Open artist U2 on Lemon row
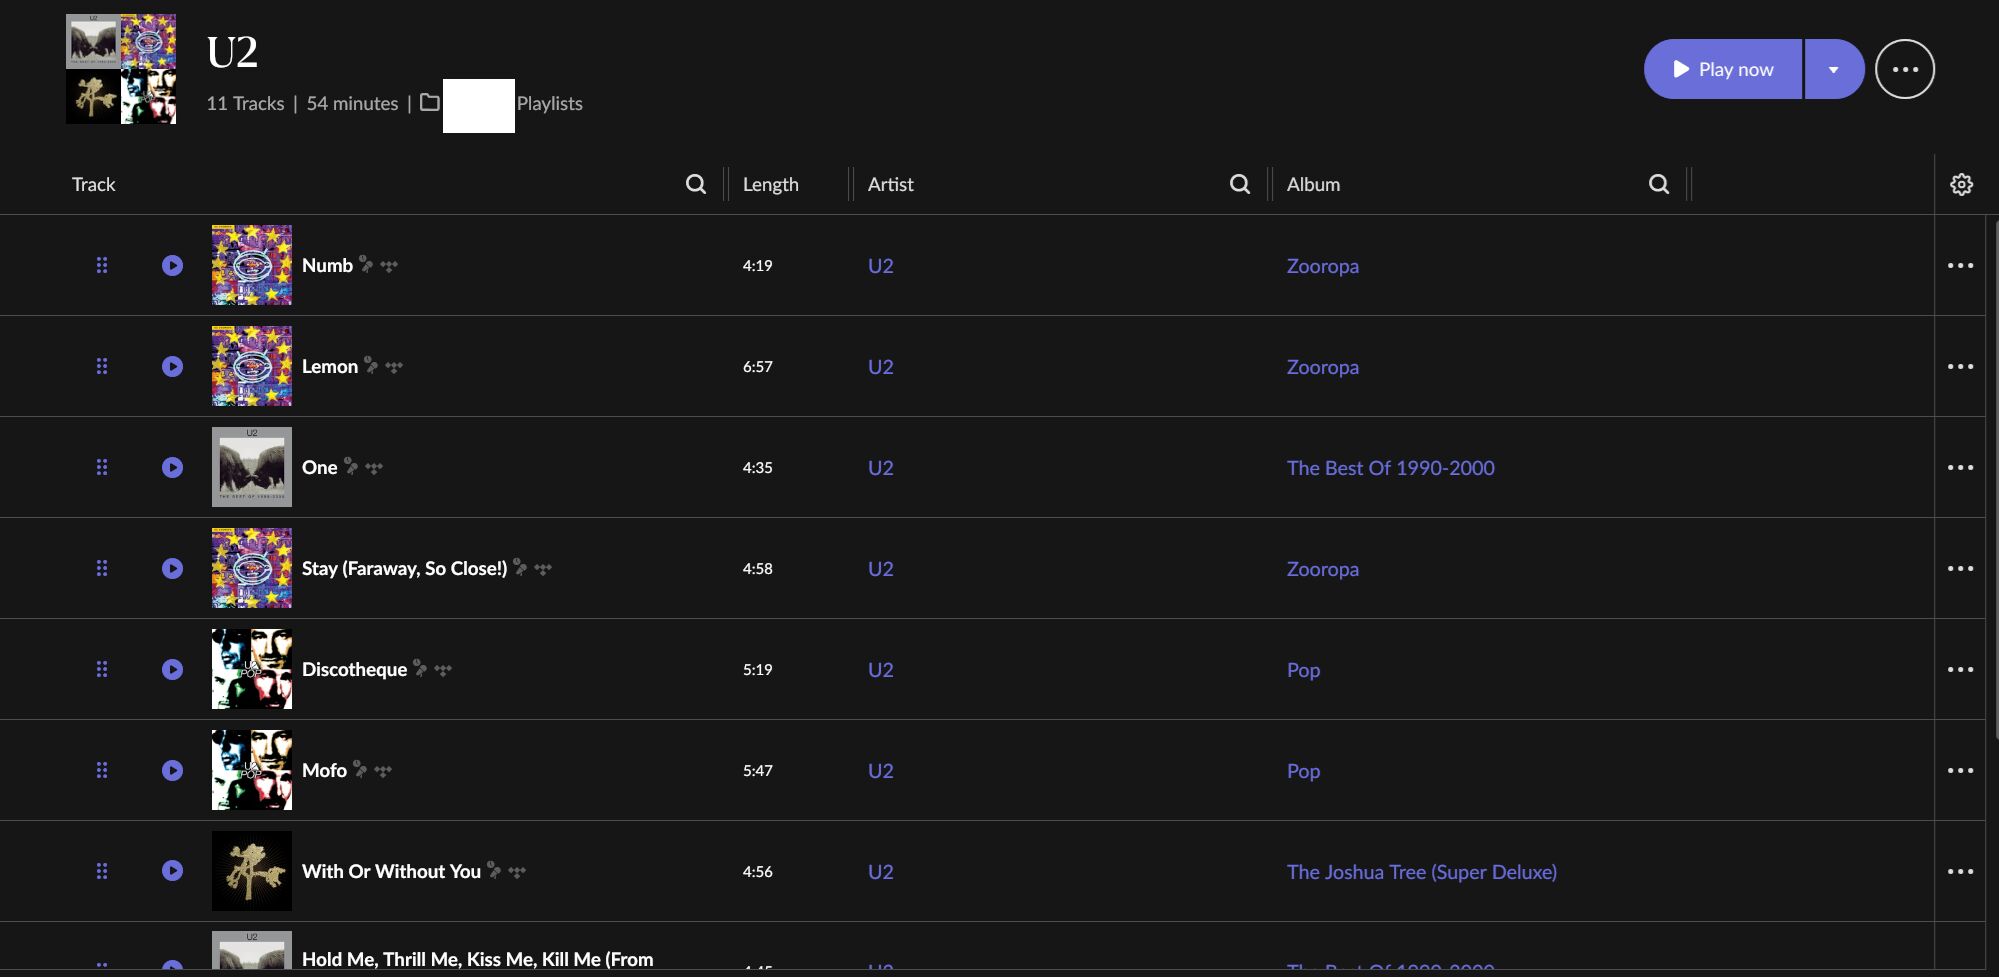Screen dimensions: 1999x977 point(881,367)
